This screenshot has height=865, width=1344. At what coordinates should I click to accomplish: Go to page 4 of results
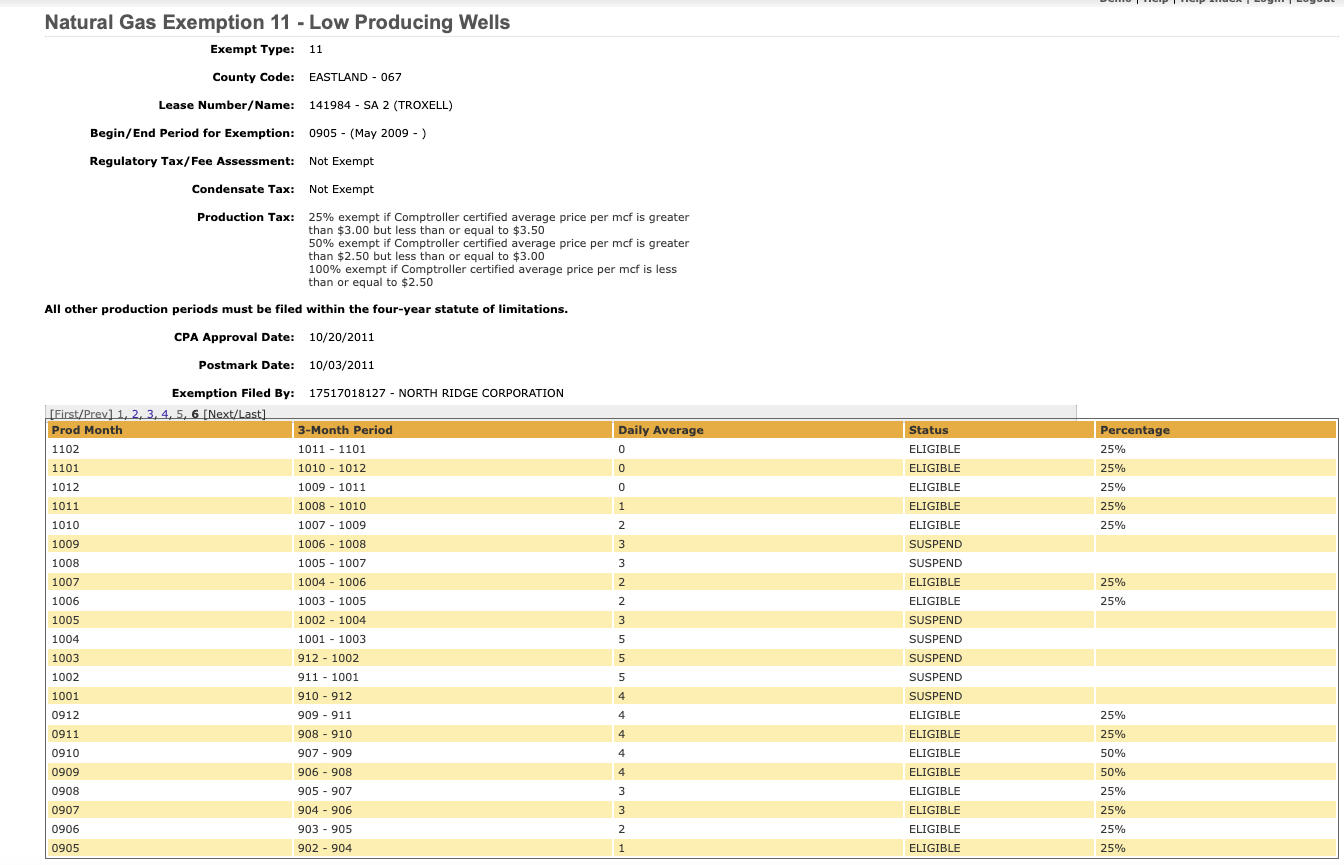coord(165,414)
